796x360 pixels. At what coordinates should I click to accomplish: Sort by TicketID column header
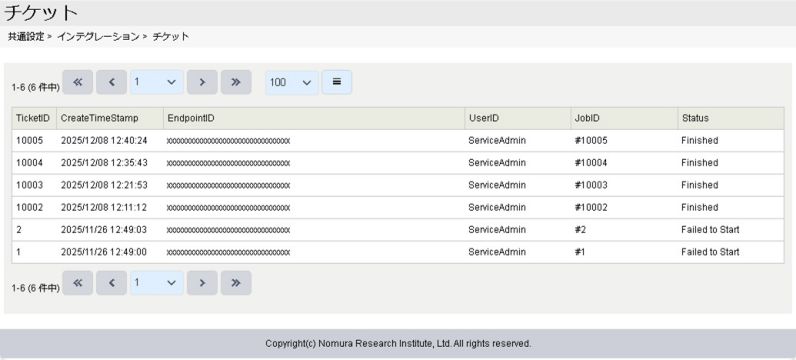34,118
